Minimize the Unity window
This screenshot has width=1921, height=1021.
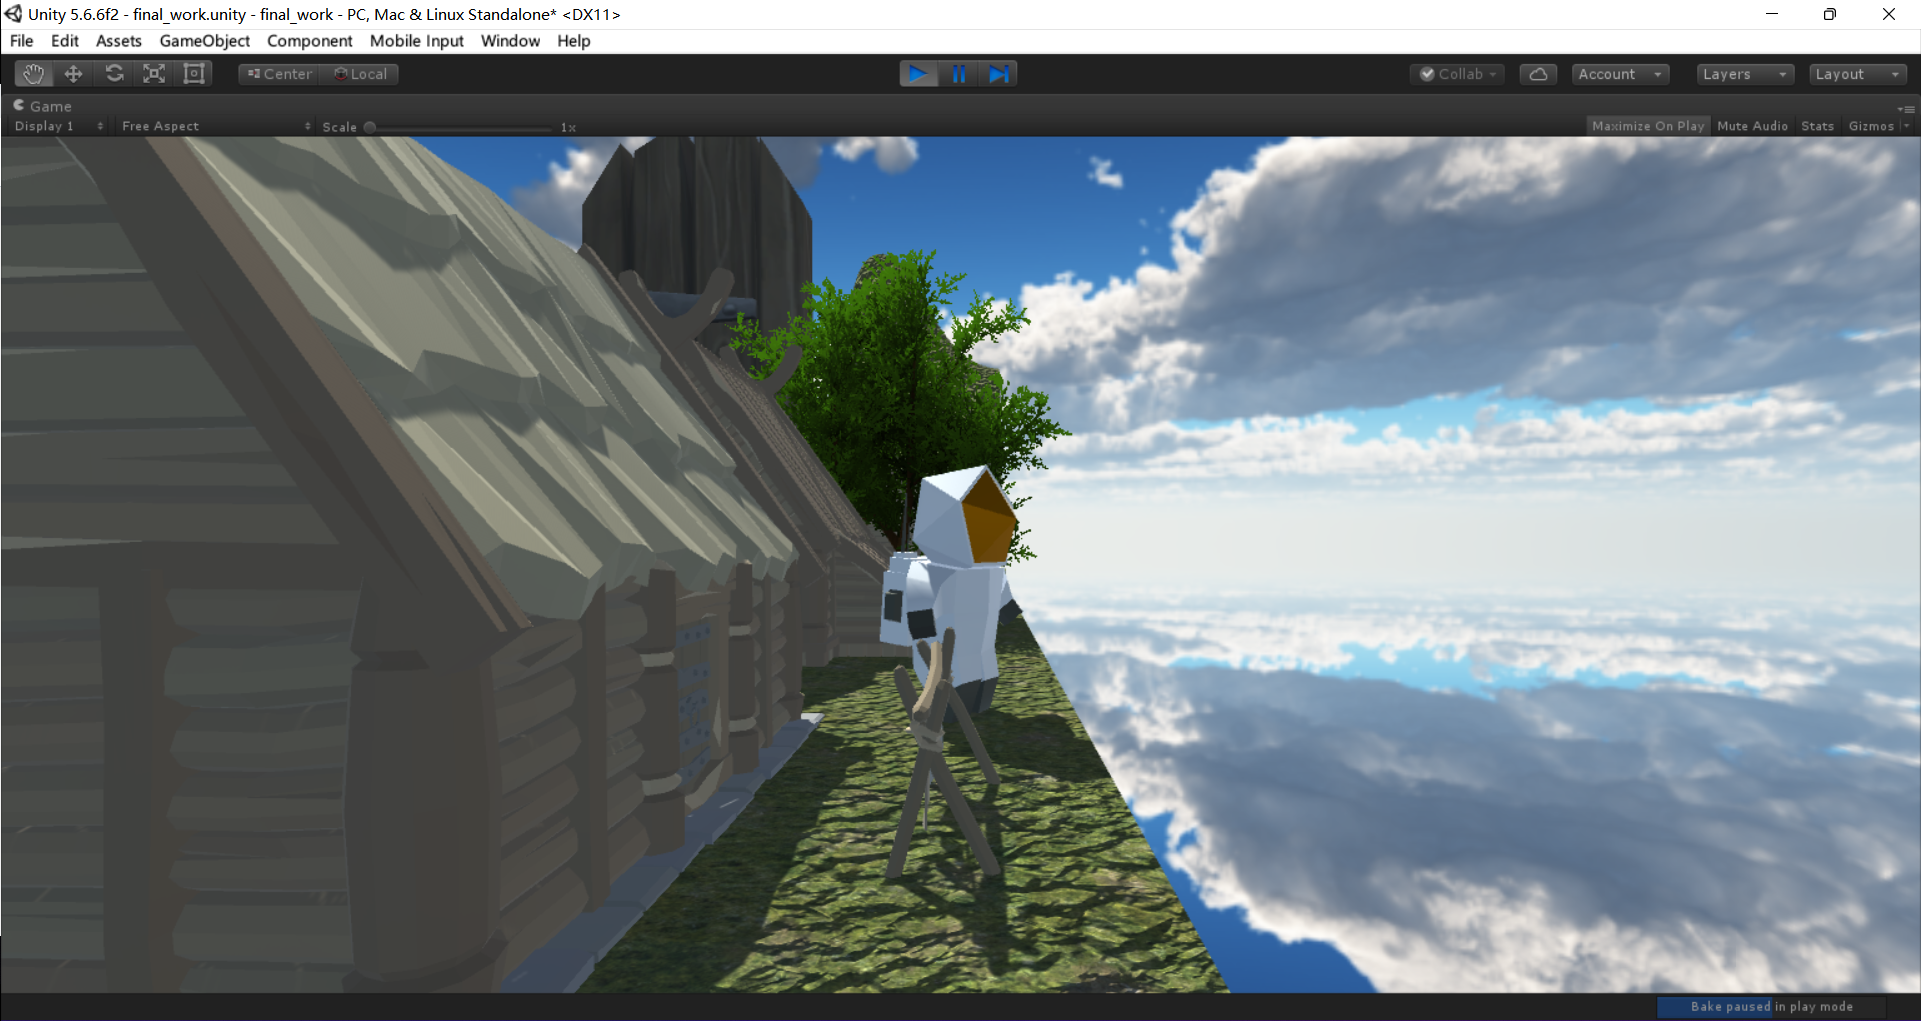pyautogui.click(x=1772, y=14)
